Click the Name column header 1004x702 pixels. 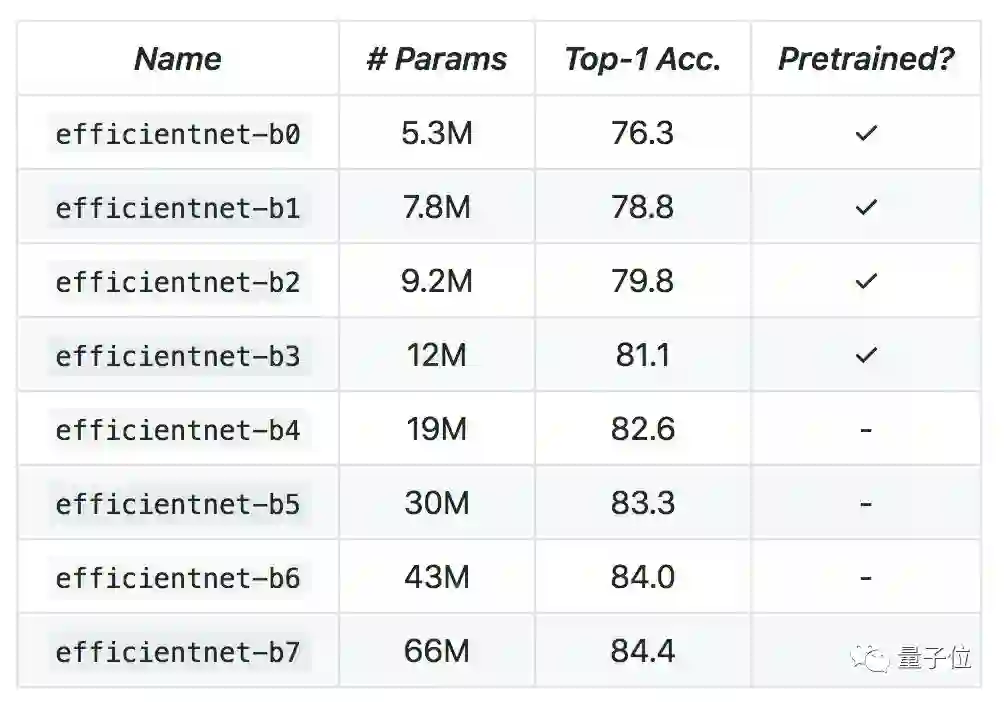click(178, 59)
